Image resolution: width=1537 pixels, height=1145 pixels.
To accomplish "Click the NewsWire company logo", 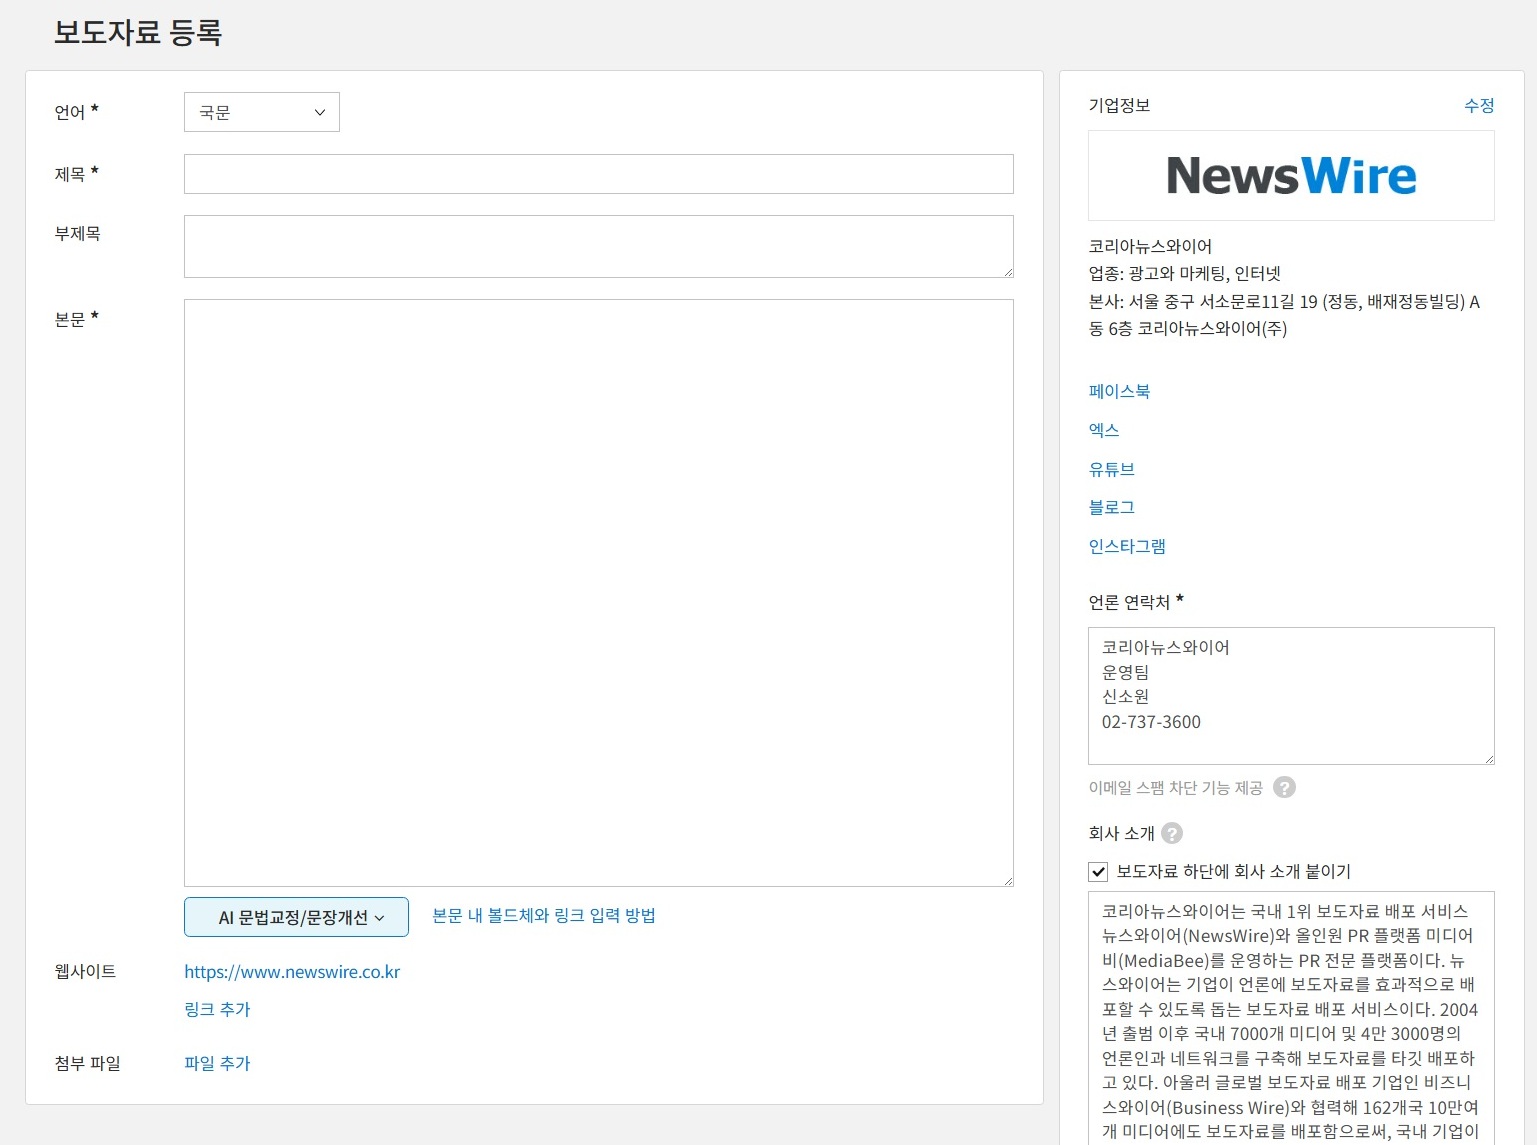I will (1291, 176).
